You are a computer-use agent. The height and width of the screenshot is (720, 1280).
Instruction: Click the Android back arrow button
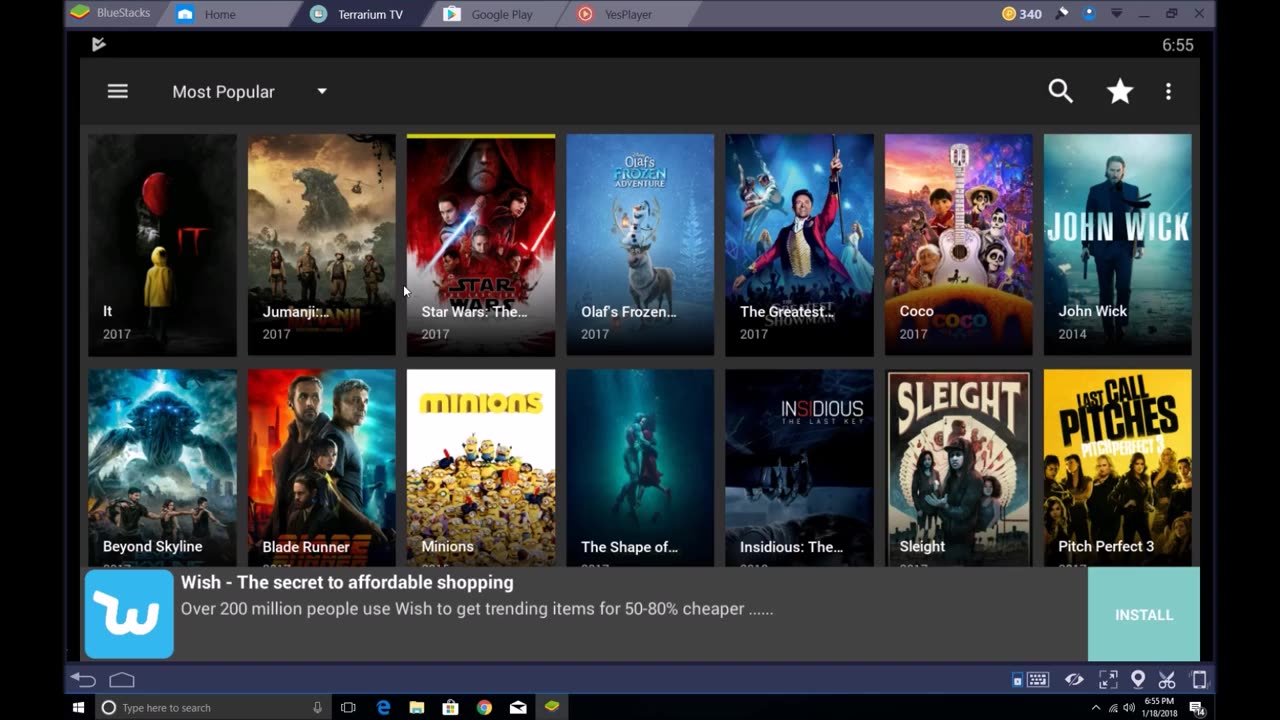(83, 680)
